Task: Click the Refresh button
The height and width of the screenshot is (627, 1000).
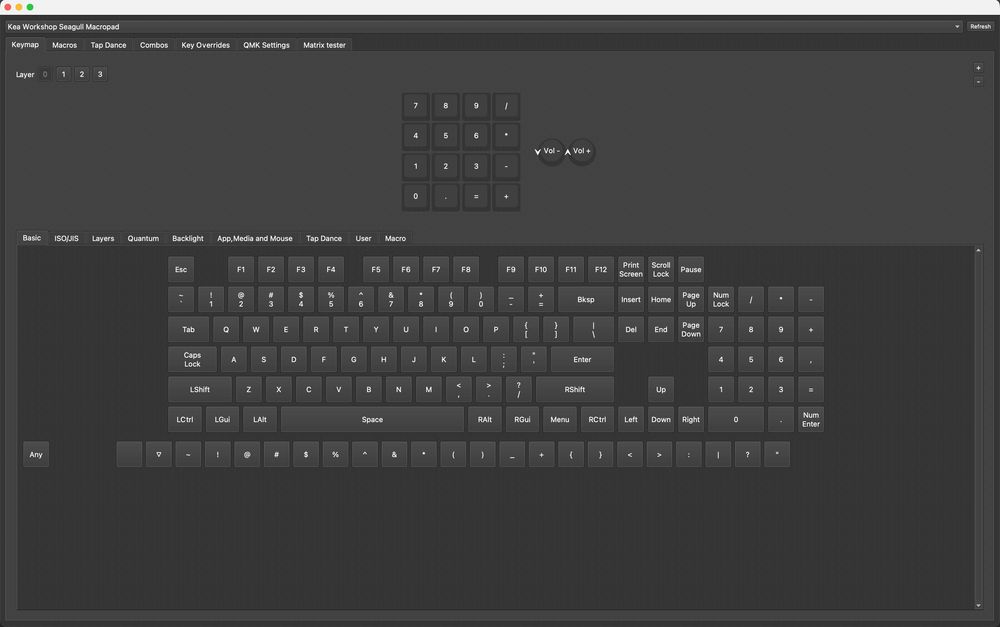Action: point(980,27)
